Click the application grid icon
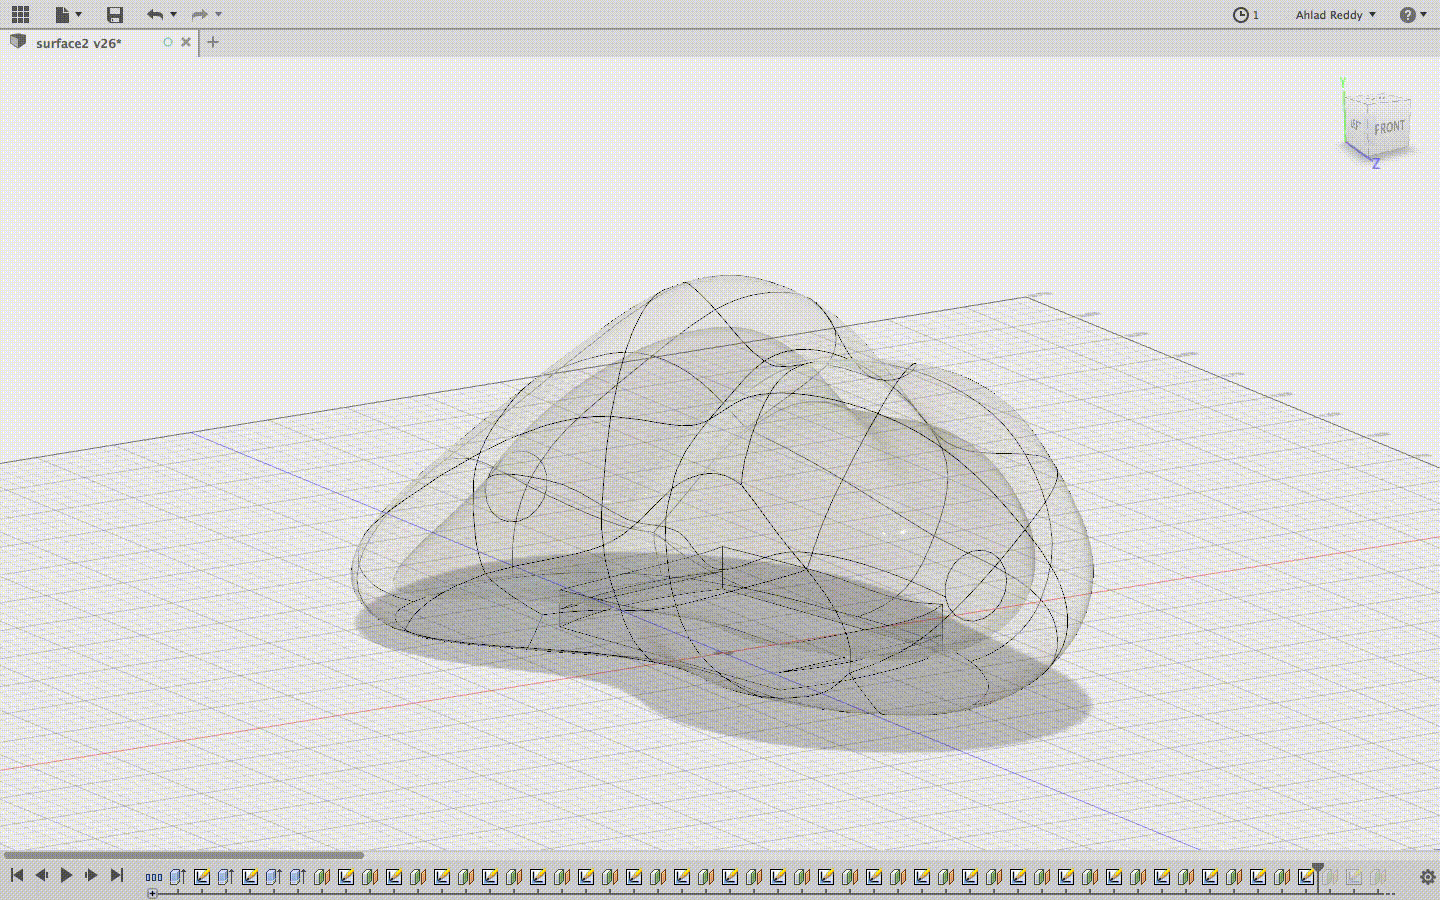This screenshot has height=900, width=1440. click(20, 14)
